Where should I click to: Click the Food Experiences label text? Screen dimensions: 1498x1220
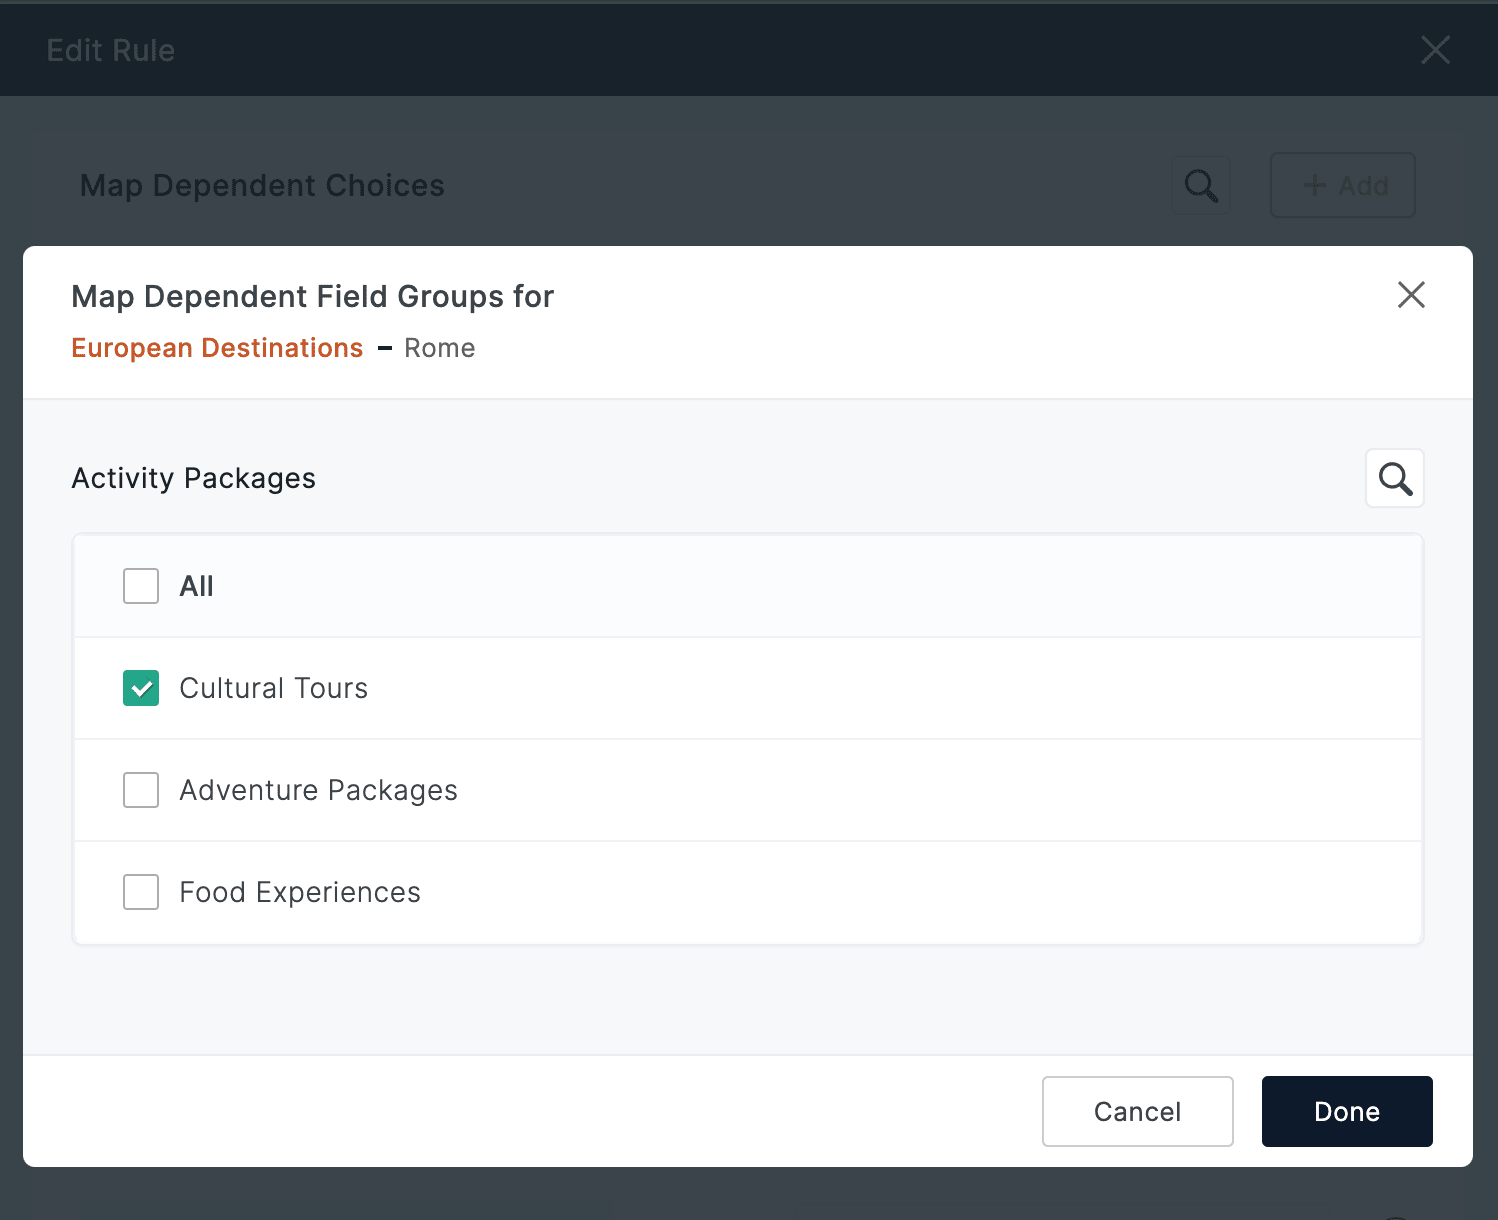pos(300,892)
